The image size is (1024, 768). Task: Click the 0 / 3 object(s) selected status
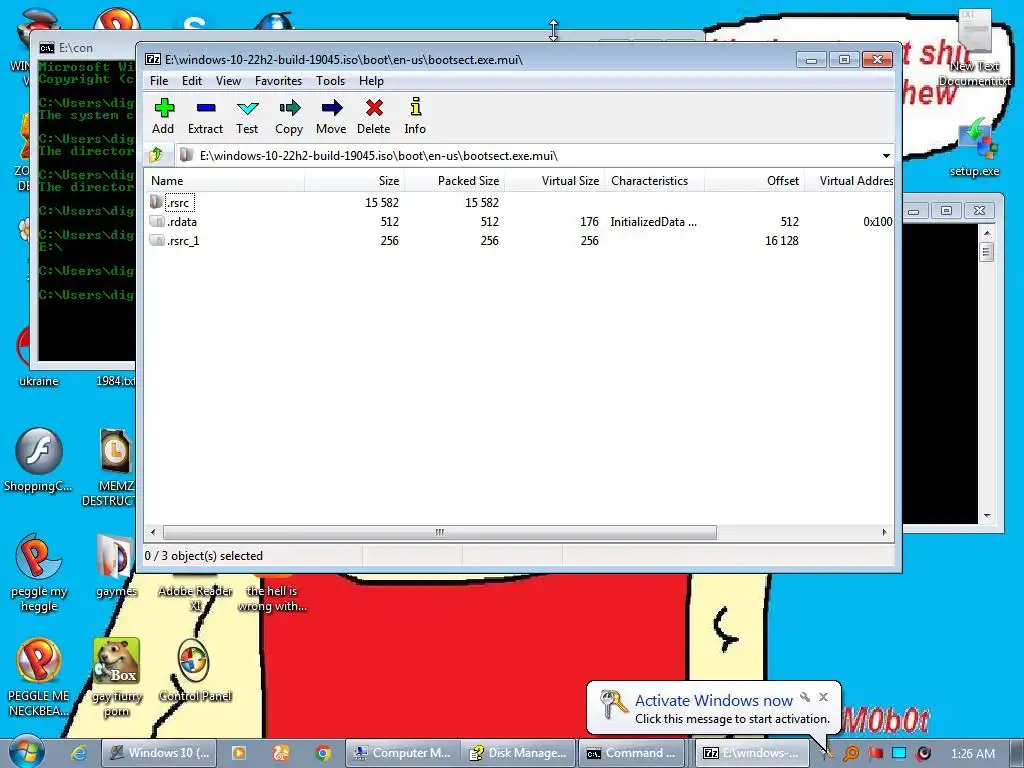[204, 556]
